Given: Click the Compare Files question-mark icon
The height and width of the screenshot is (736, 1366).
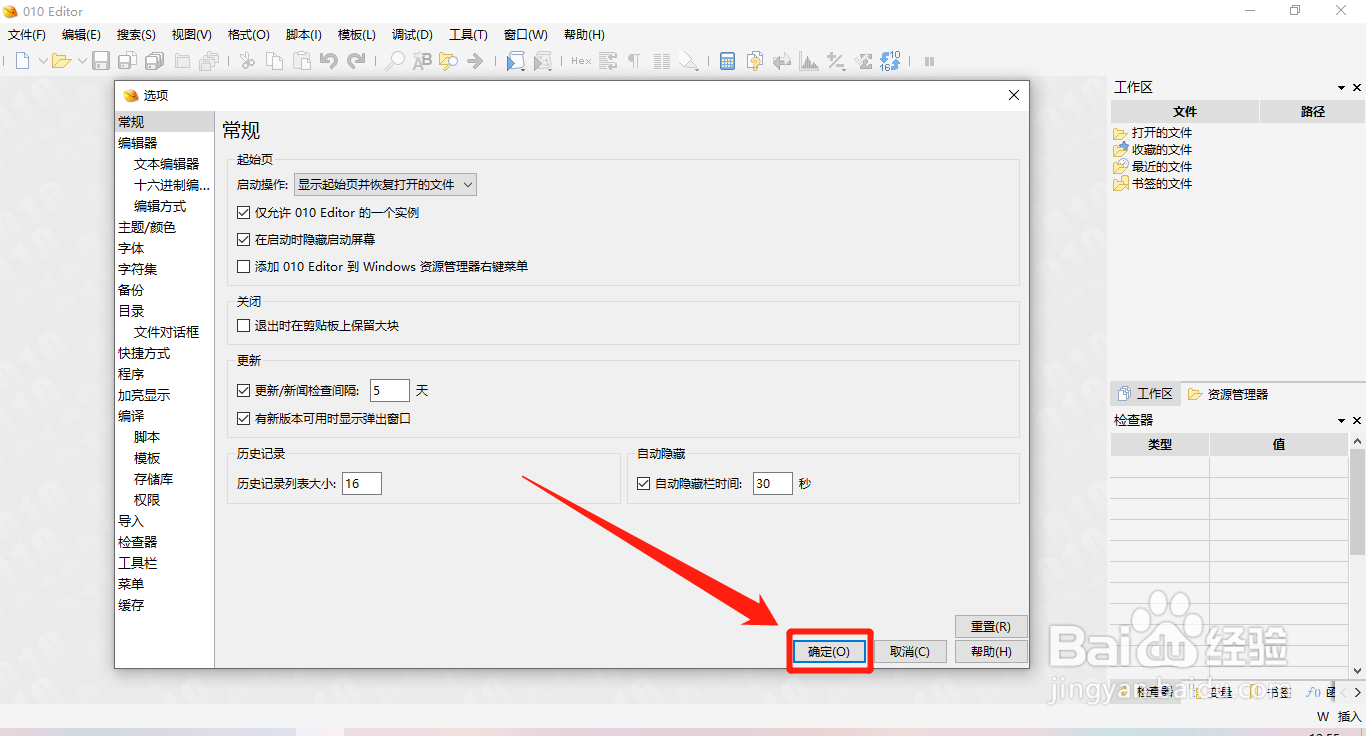Looking at the screenshot, I should [x=755, y=61].
